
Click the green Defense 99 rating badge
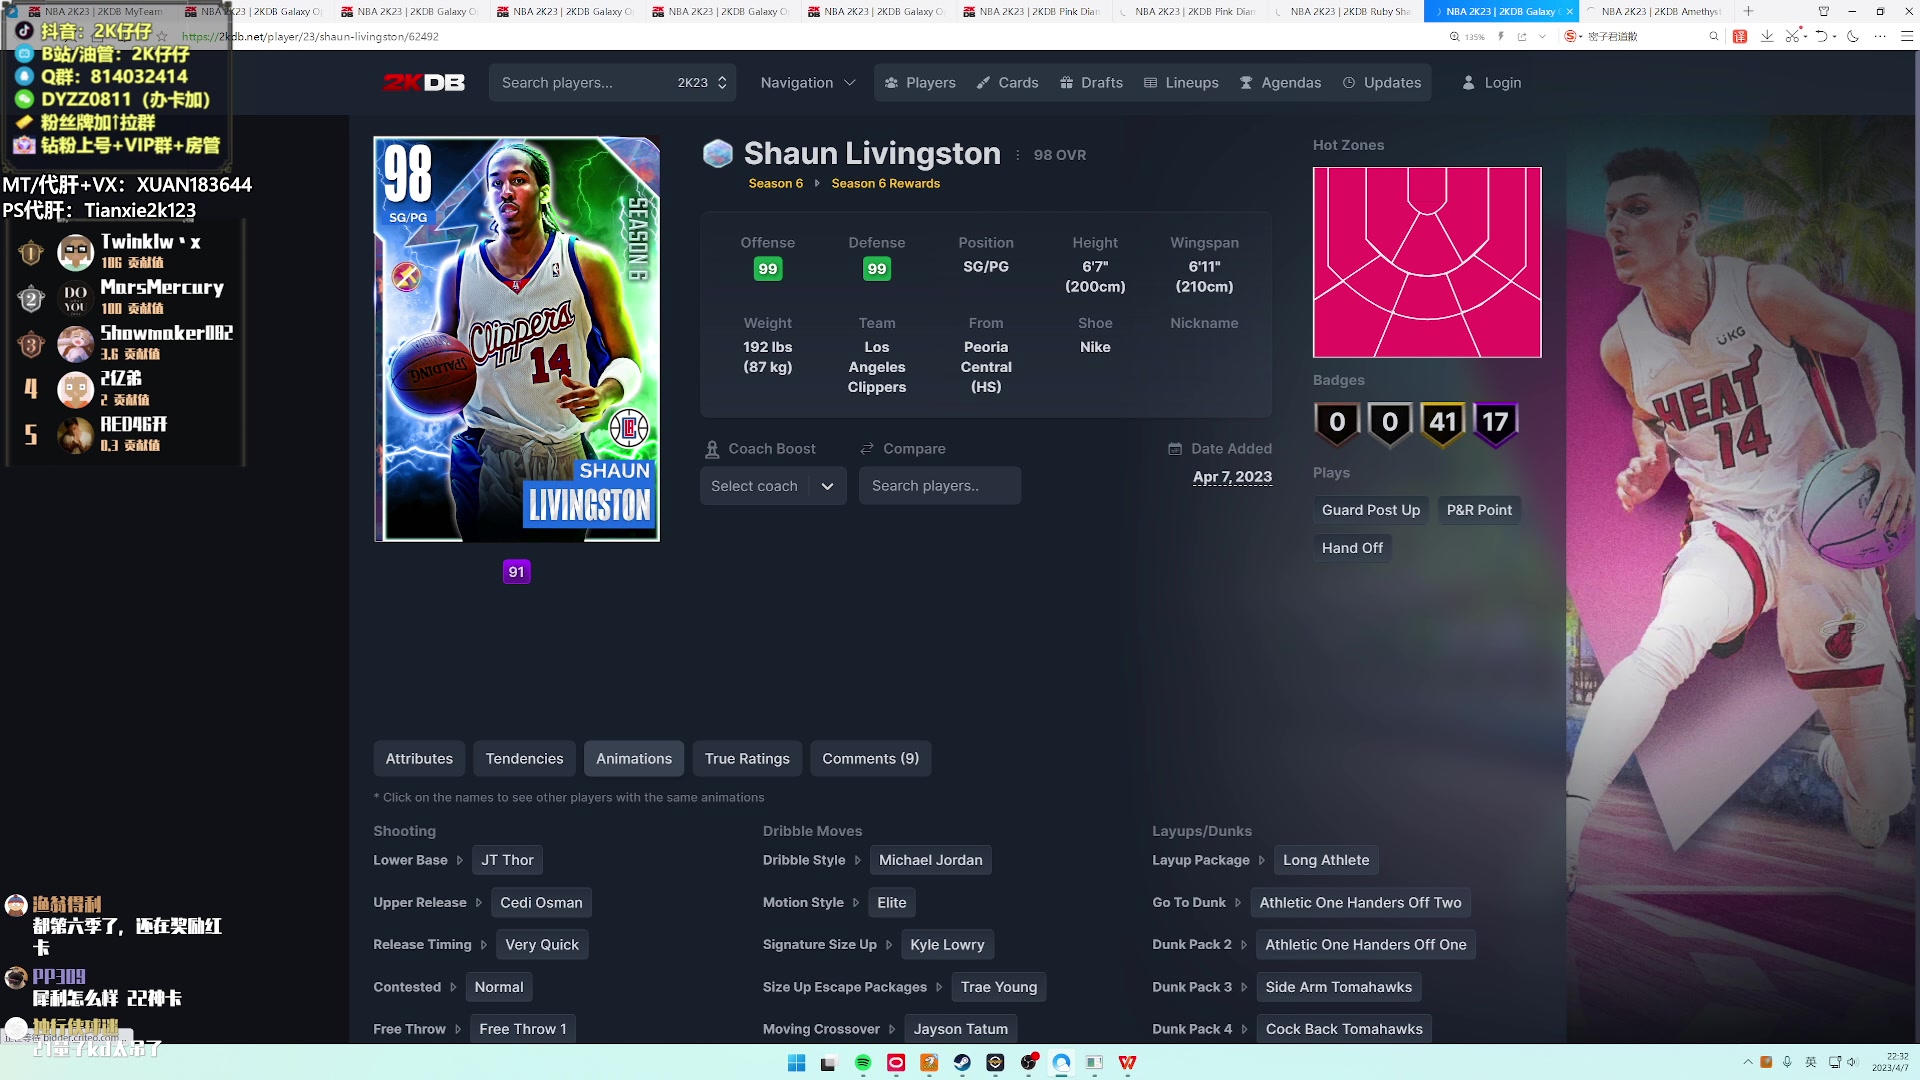[877, 269]
